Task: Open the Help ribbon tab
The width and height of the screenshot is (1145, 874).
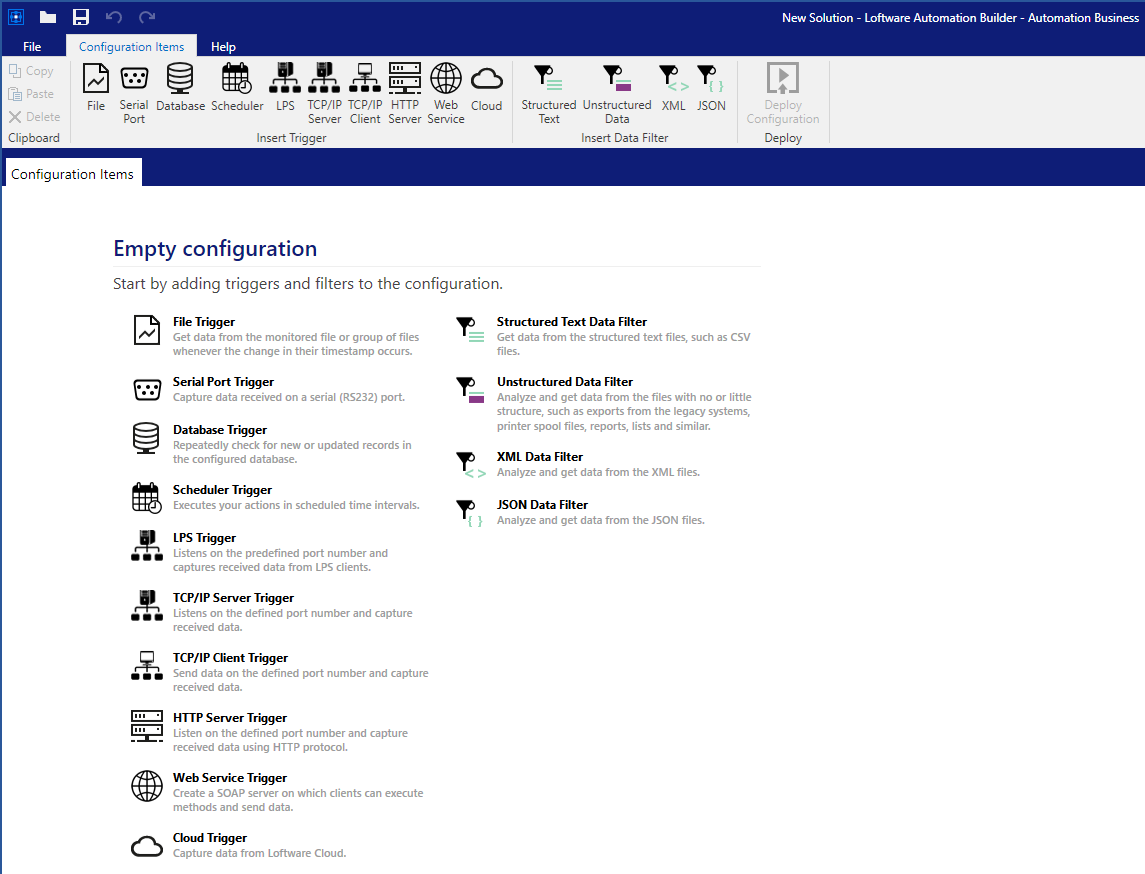Action: pyautogui.click(x=223, y=47)
